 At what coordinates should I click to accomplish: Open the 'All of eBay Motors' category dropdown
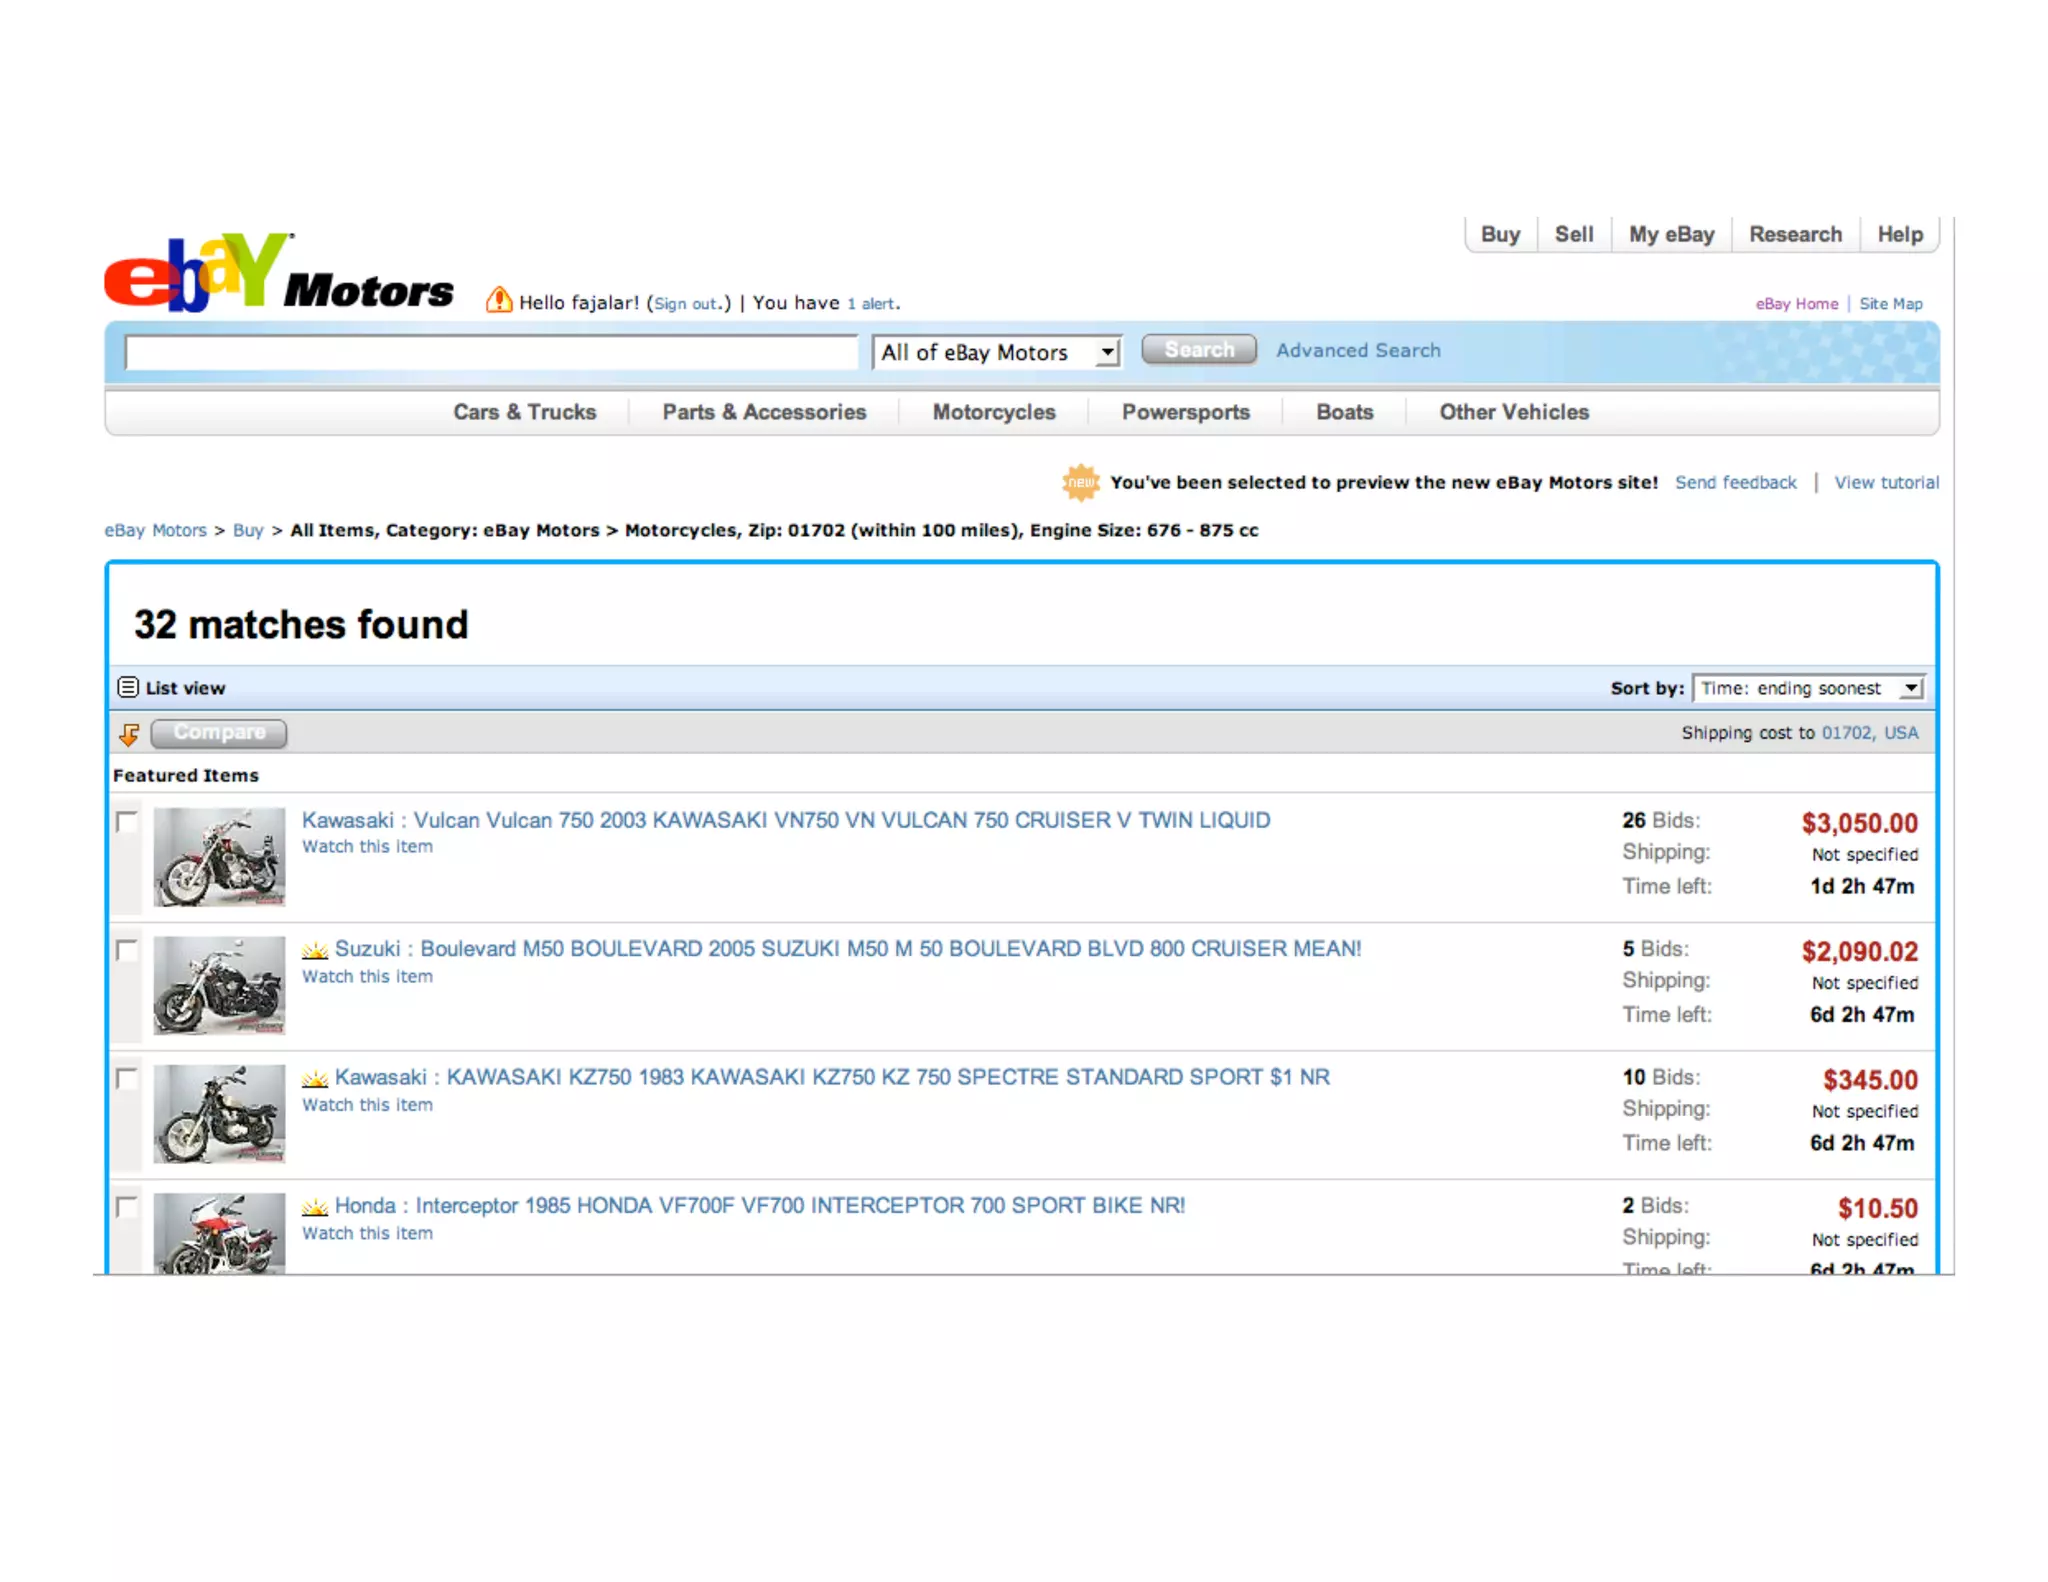(996, 352)
